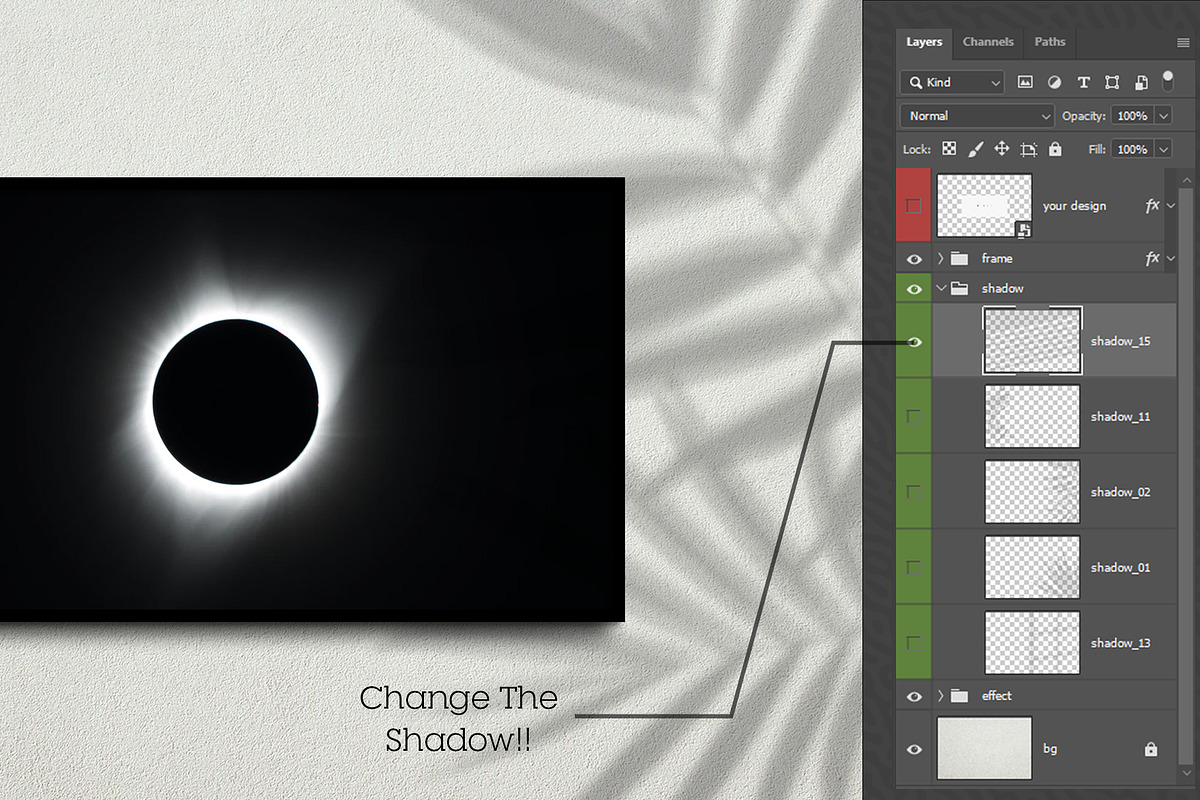Screen dimensions: 1200x800
Task: Select the layer named shadow_02
Action: point(1120,492)
